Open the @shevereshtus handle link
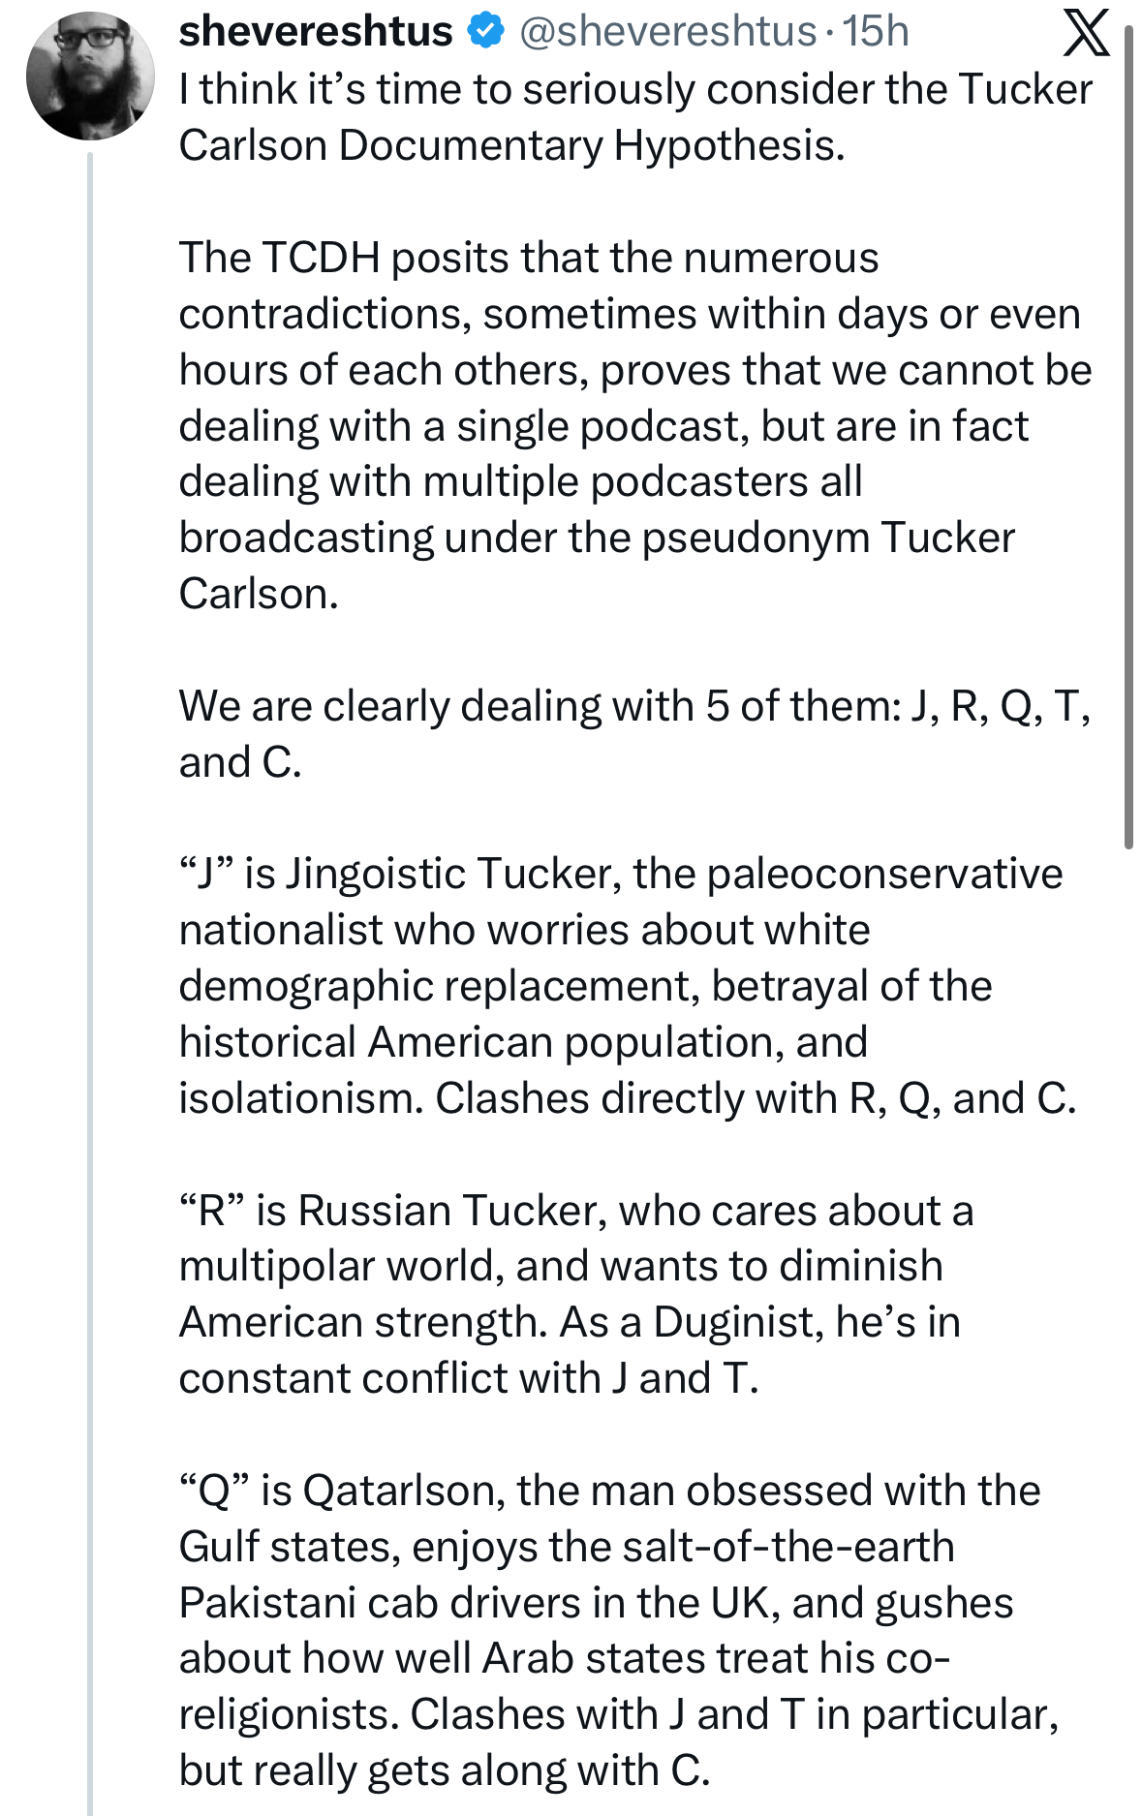 pos(667,32)
